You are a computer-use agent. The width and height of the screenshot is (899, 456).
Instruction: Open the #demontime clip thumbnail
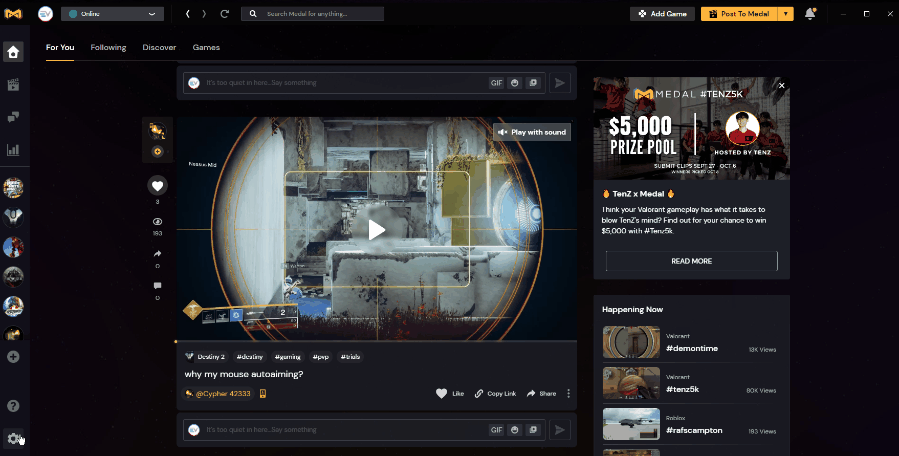631,342
